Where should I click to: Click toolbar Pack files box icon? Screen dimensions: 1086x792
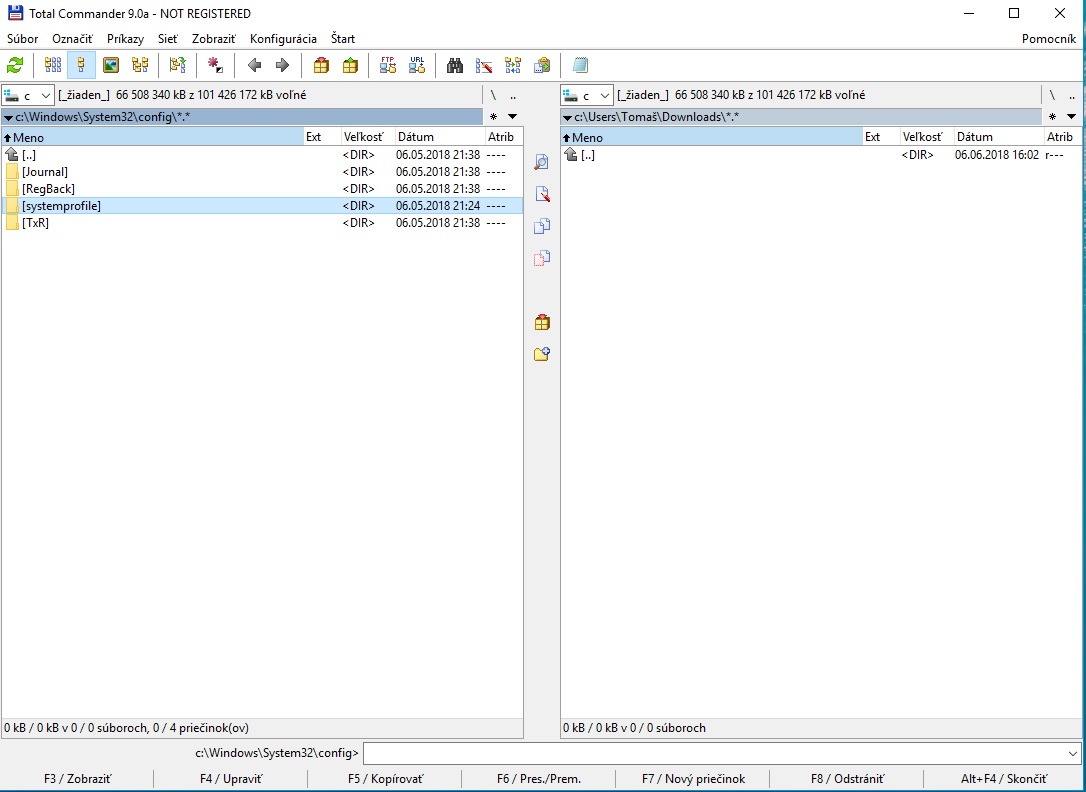pyautogui.click(x=321, y=65)
